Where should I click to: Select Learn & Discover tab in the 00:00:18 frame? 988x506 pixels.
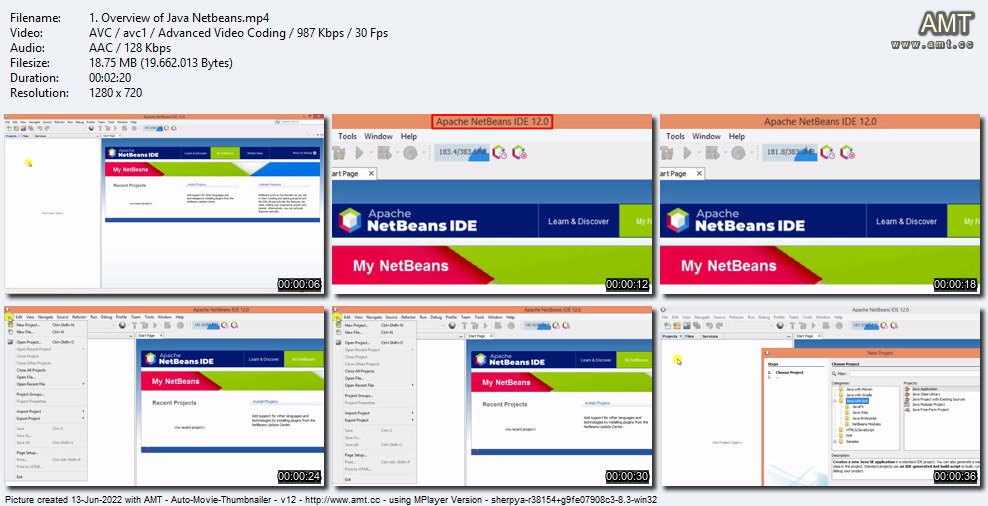[906, 221]
